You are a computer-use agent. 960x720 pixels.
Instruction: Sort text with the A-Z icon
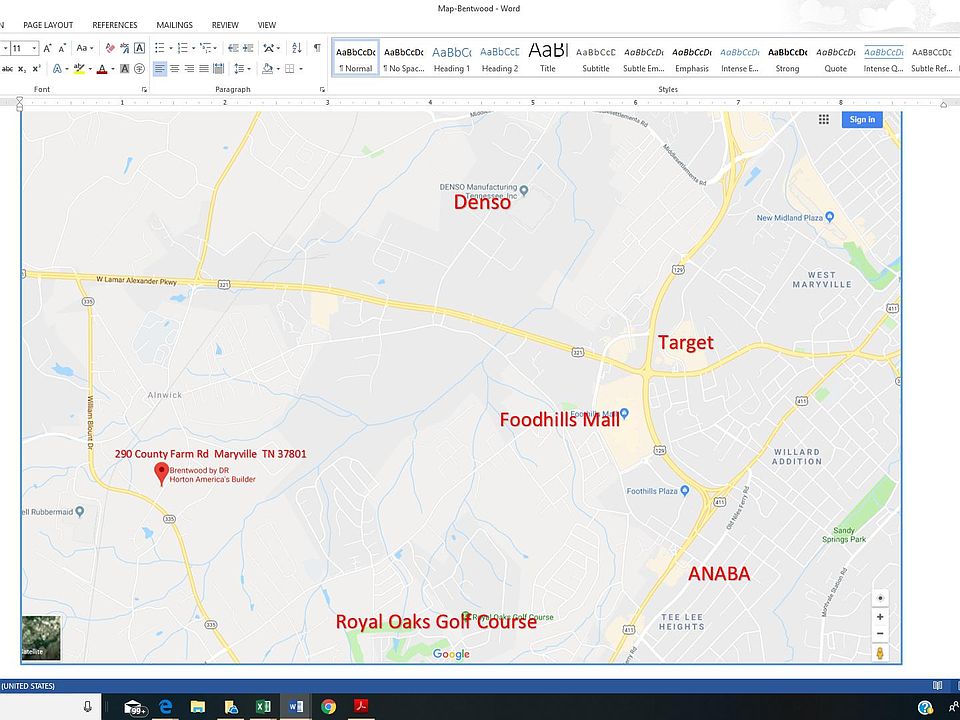(x=296, y=48)
